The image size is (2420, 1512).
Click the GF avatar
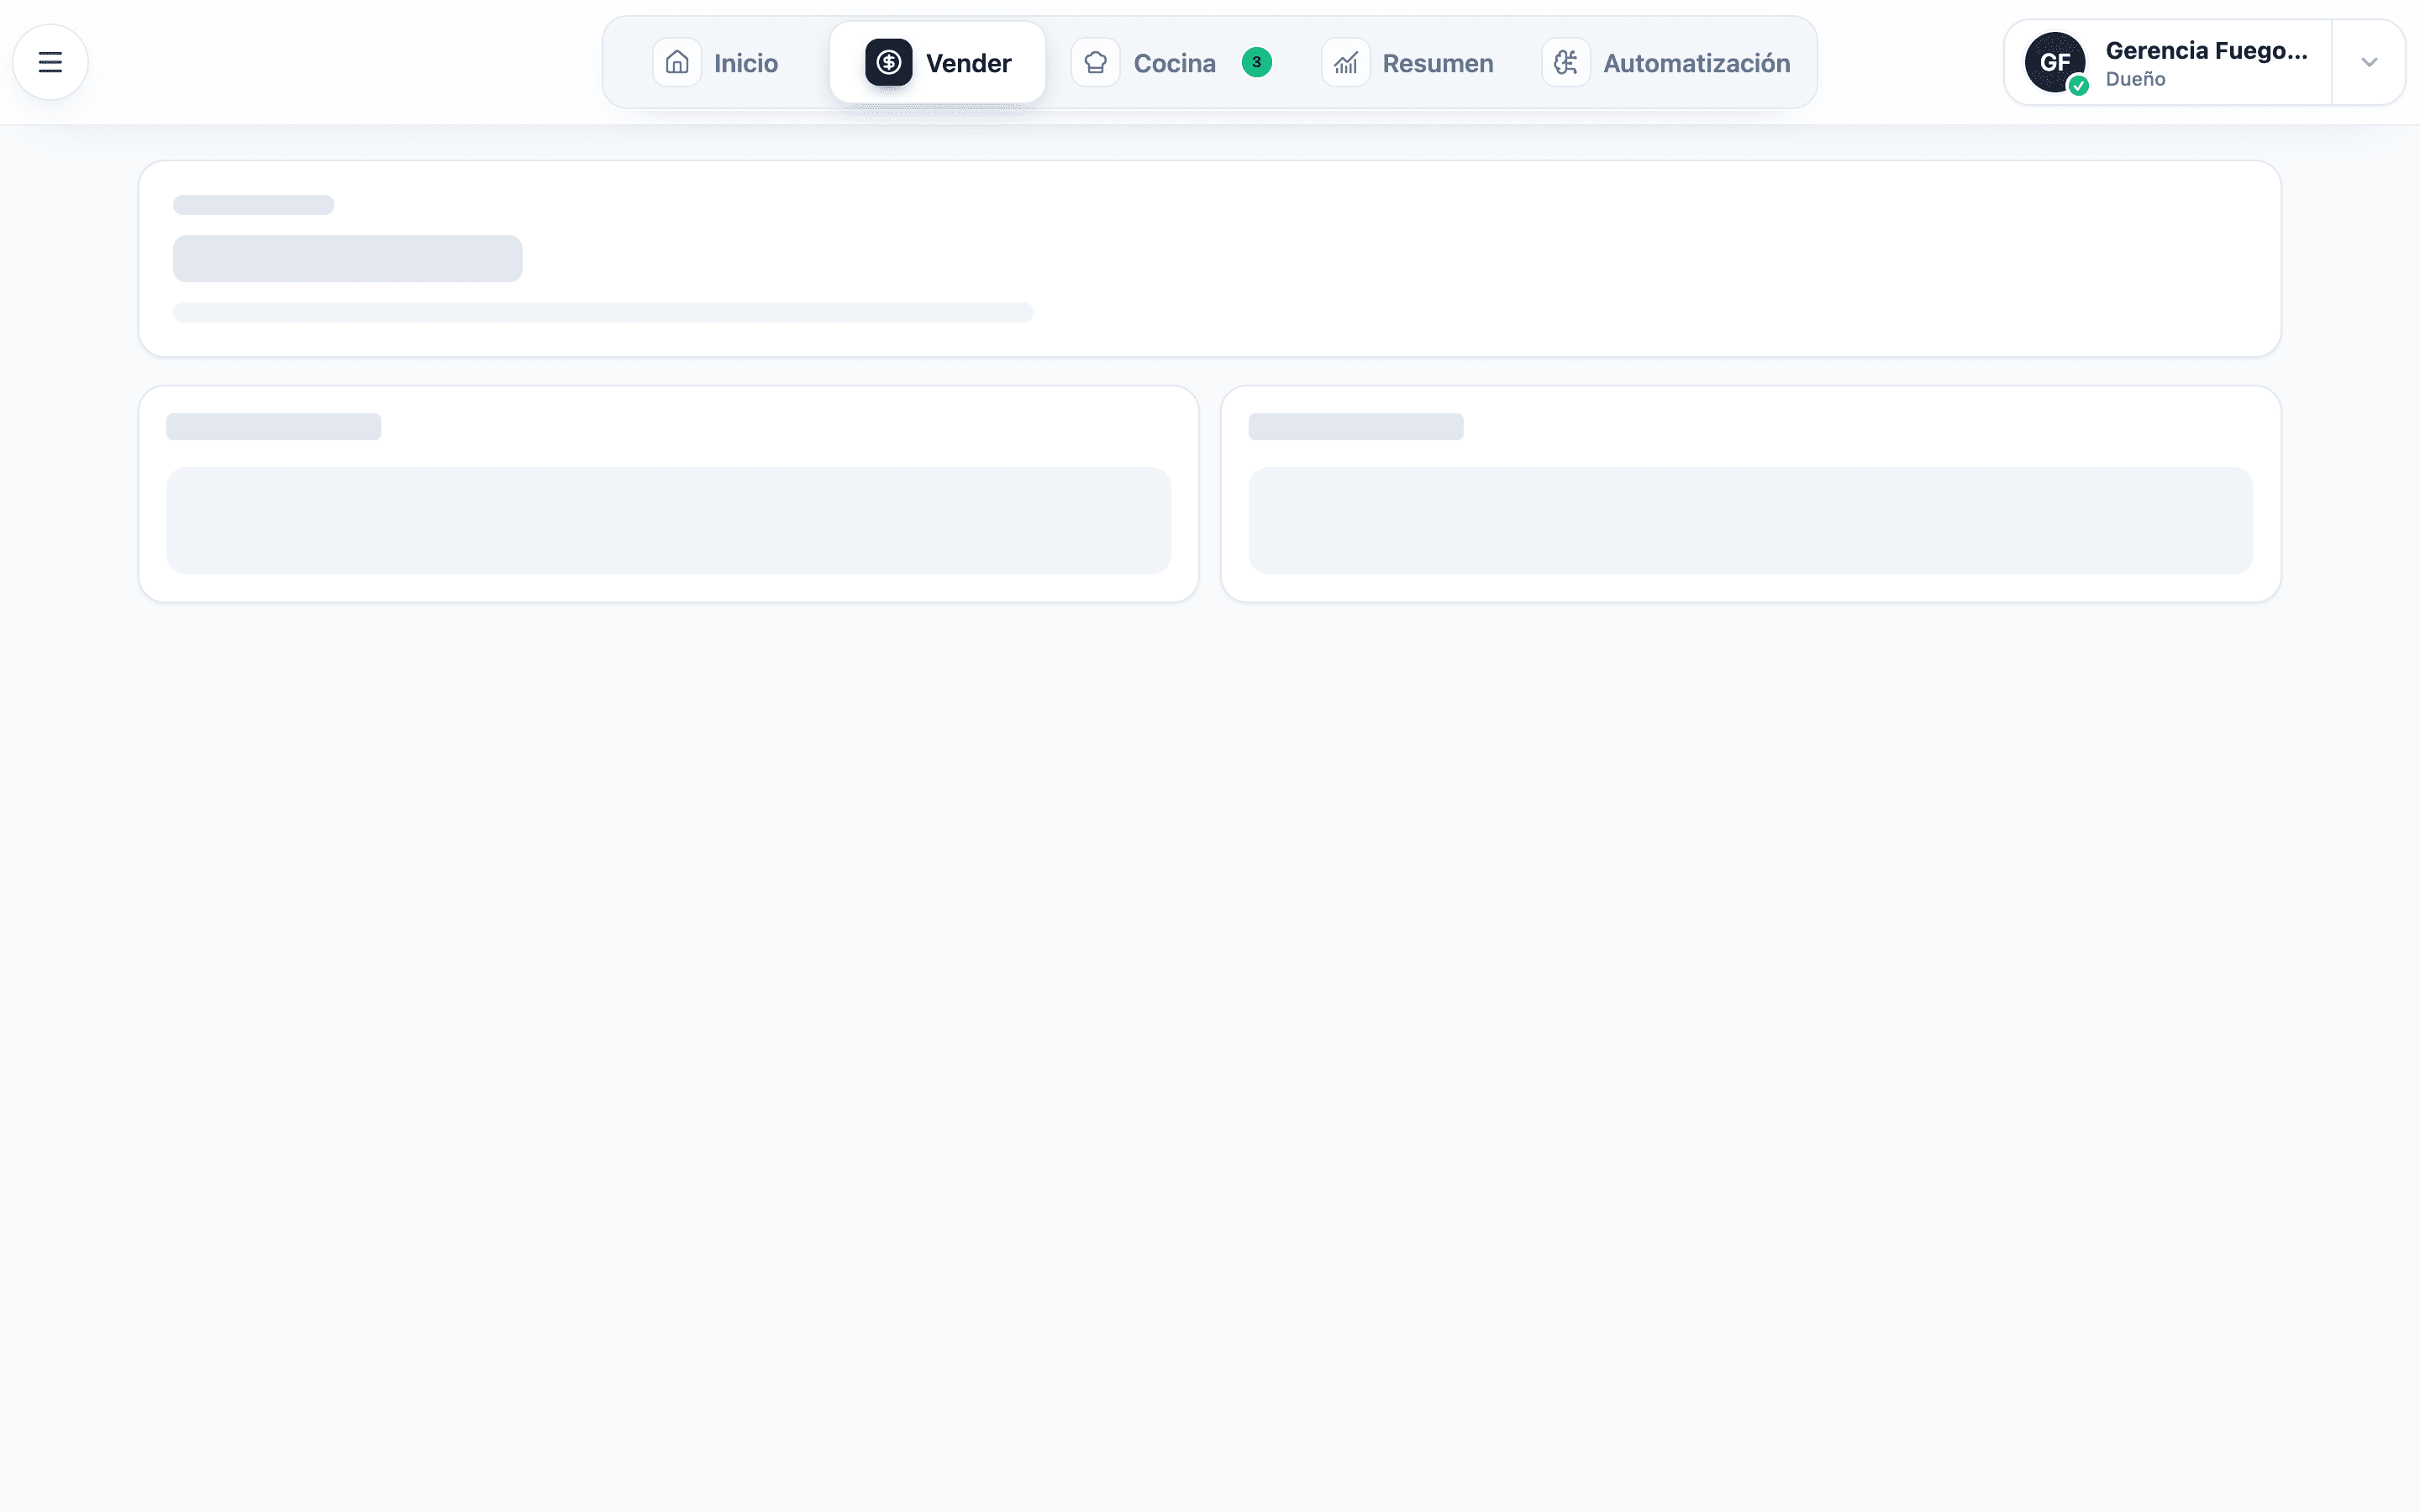coord(2054,62)
